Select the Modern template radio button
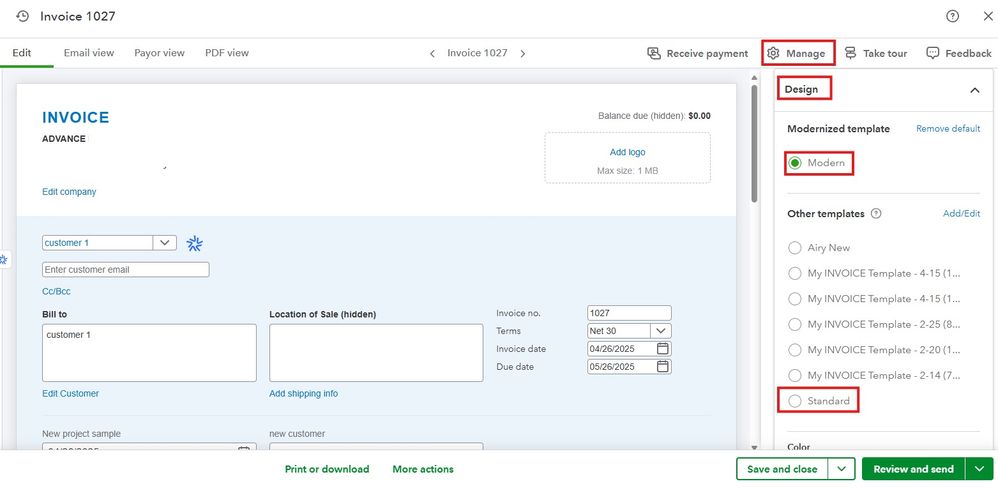This screenshot has width=998, height=488. click(794, 163)
